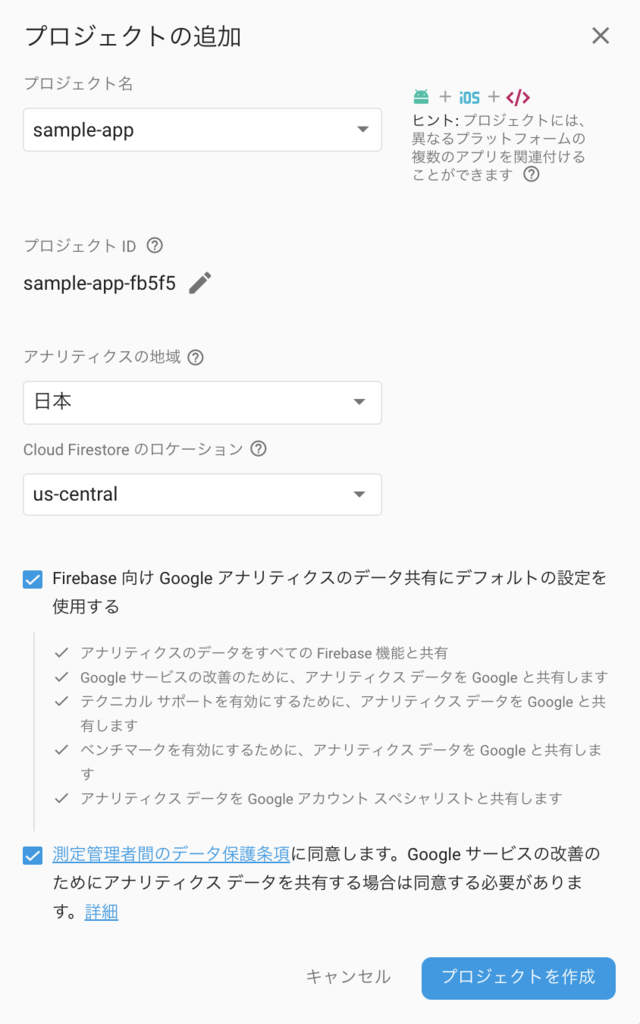The width and height of the screenshot is (640, 1024).
Task: Open help next to the platform hint text
Action: (533, 174)
